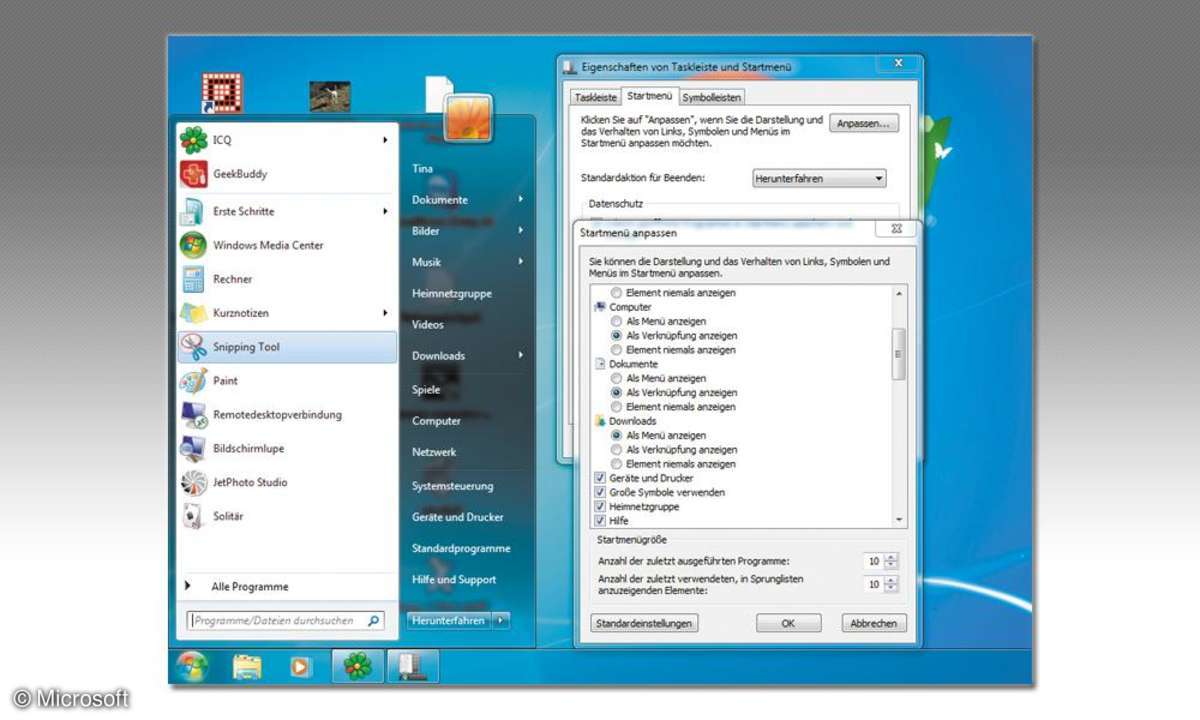Click the Windows Start orb
Image resolution: width=1200 pixels, height=720 pixels.
click(x=192, y=666)
